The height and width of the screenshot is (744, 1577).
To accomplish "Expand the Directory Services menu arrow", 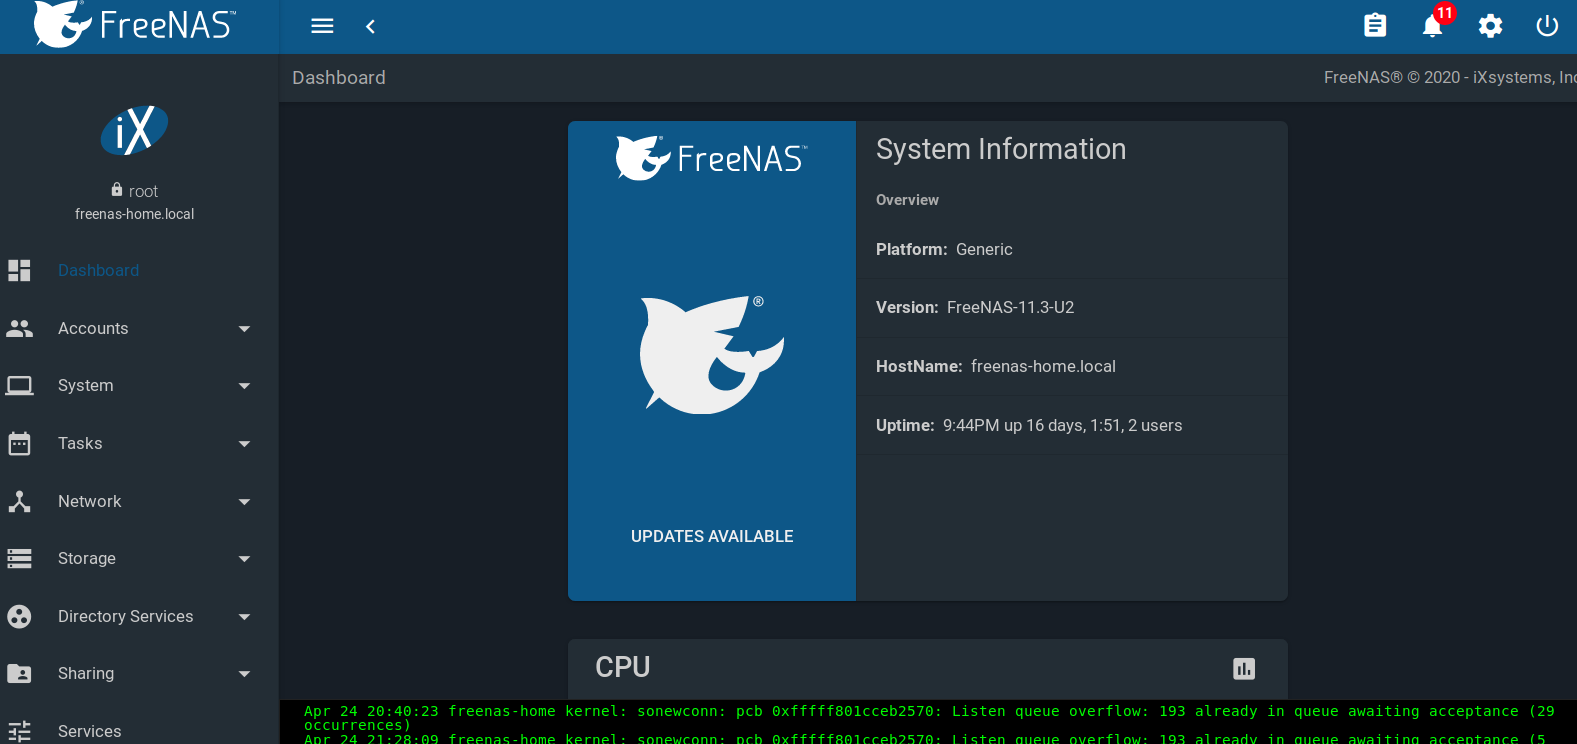I will point(244,617).
